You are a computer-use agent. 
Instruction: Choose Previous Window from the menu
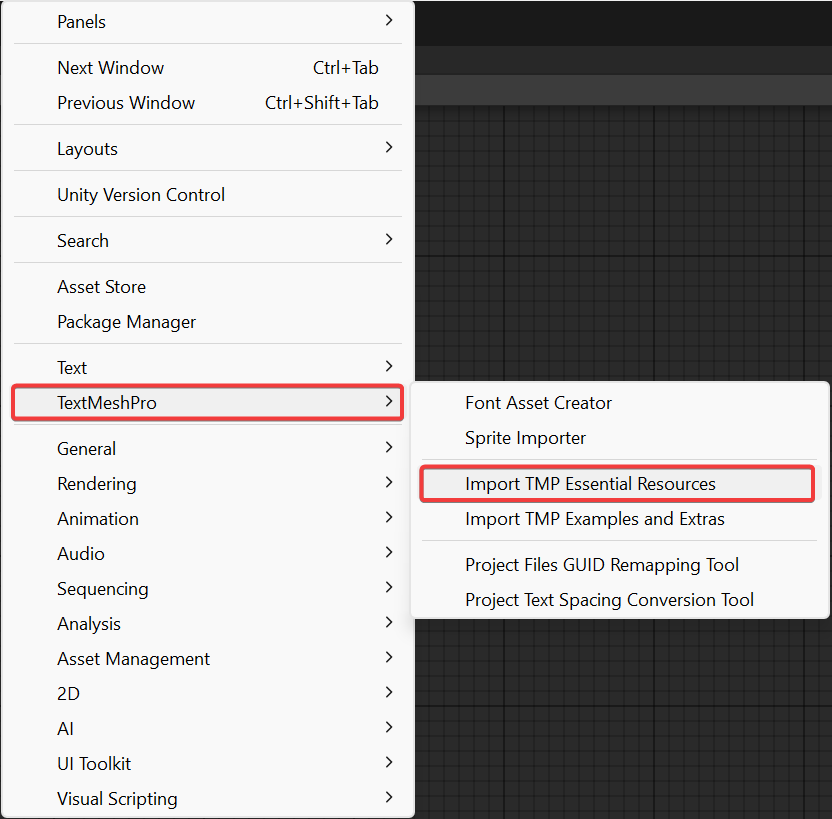click(x=126, y=103)
